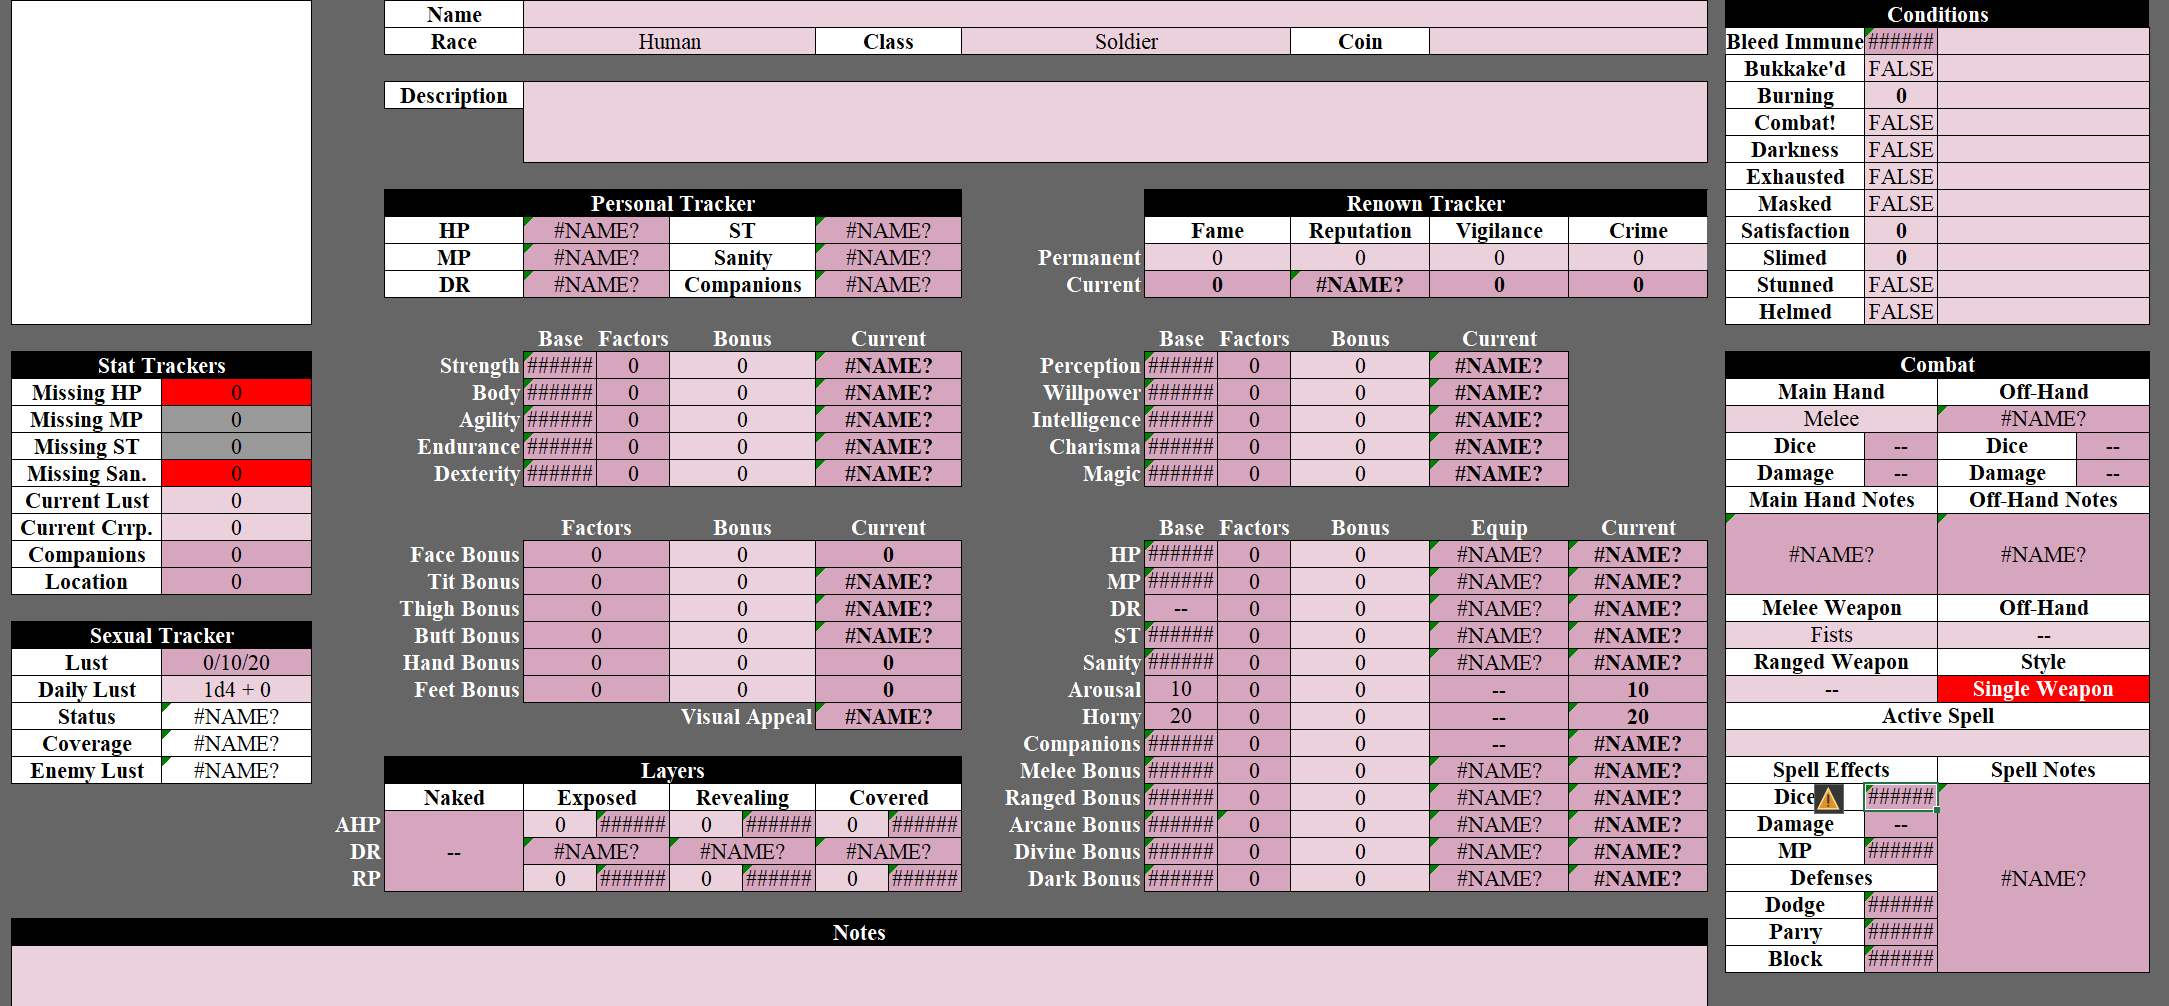Select the Dark Bonus Current cell

pyautogui.click(x=1638, y=878)
